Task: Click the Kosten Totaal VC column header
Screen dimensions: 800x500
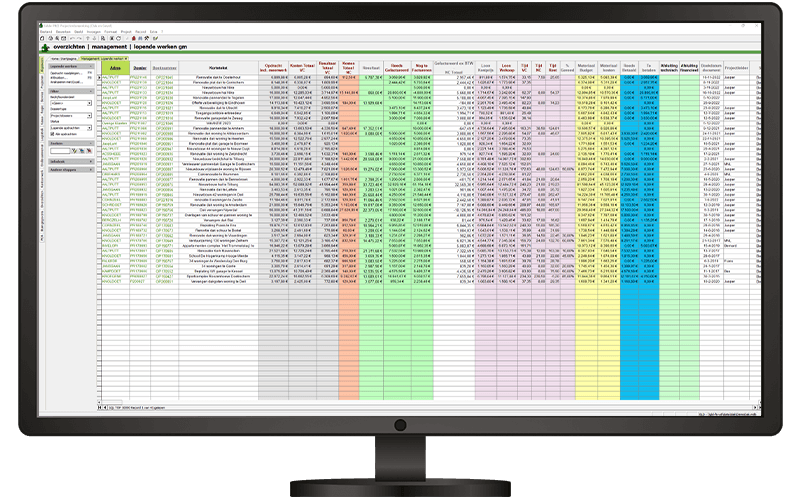Action: pyautogui.click(x=303, y=68)
